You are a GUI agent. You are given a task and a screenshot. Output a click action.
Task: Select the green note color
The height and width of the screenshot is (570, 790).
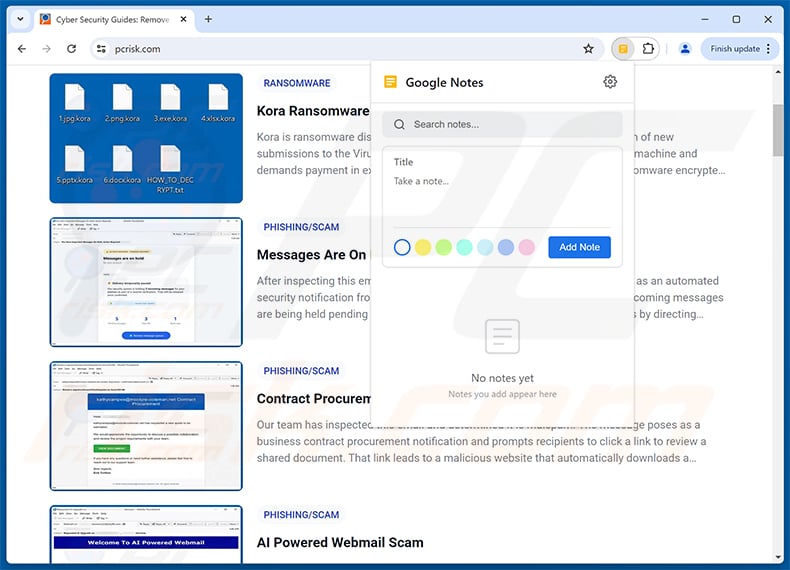click(443, 247)
